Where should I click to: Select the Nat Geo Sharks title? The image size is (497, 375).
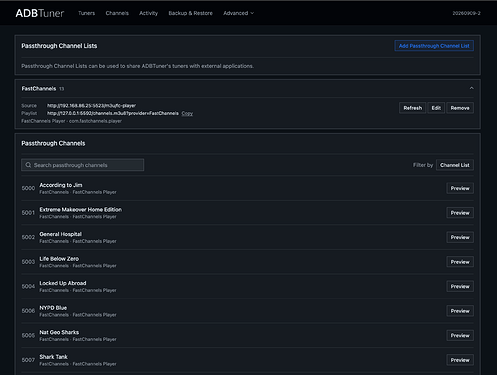[x=59, y=332]
